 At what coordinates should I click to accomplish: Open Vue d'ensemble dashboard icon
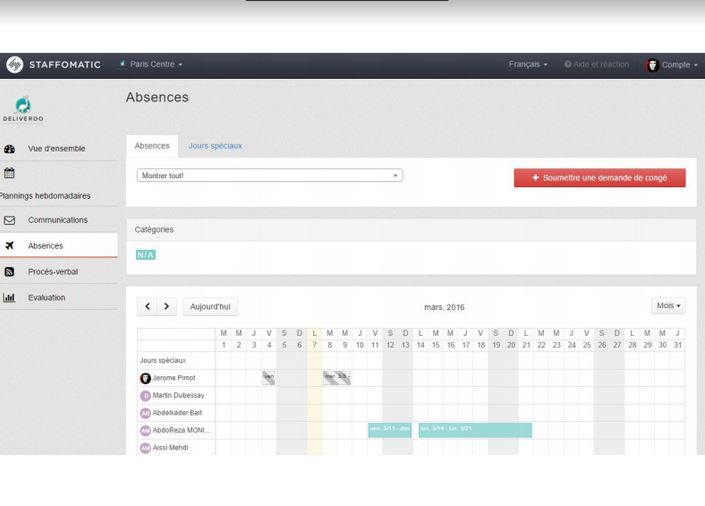click(10, 149)
